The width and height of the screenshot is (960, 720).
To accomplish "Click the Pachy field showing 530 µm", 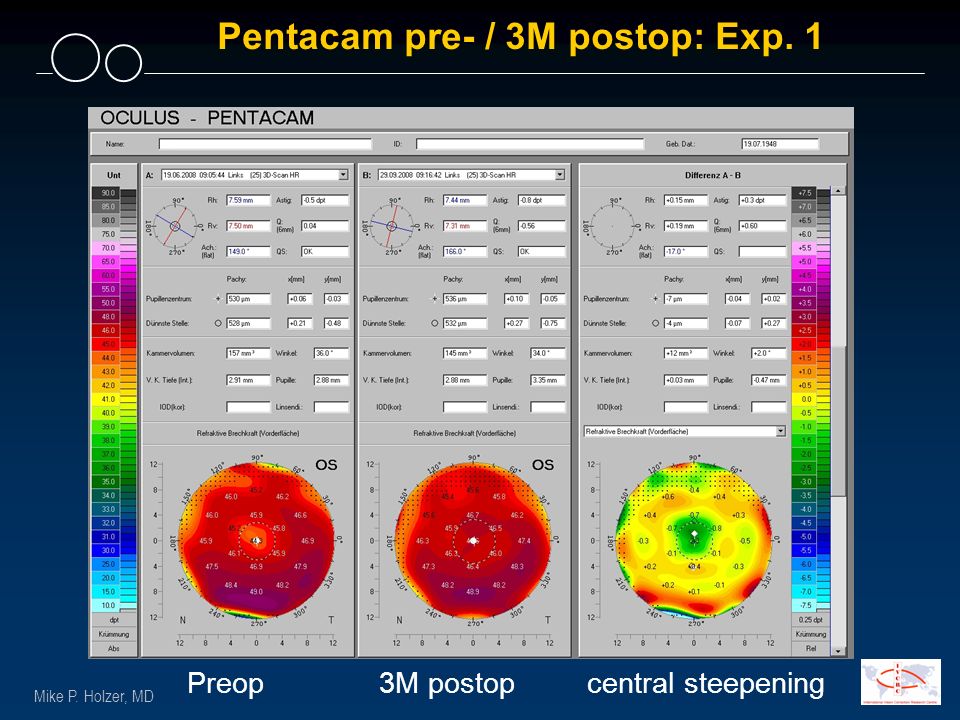I will tap(248, 299).
